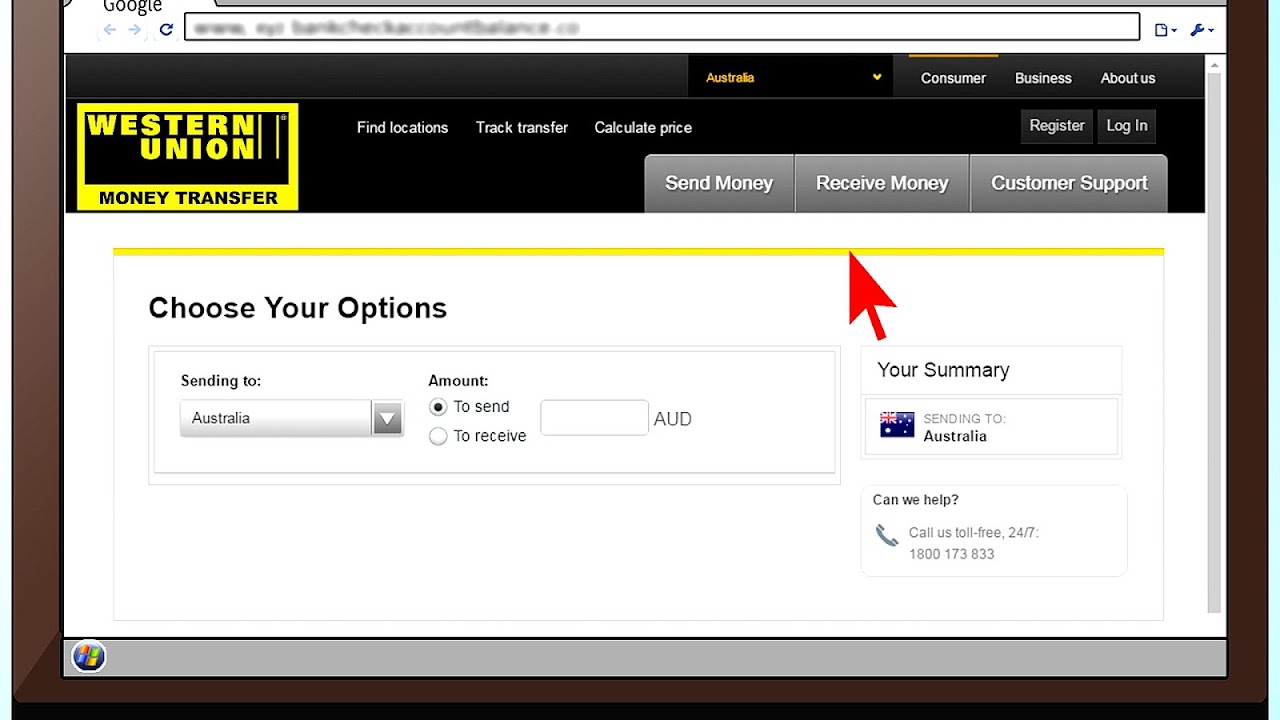
Task: Click the Choose Your Options heading
Action: point(298,308)
